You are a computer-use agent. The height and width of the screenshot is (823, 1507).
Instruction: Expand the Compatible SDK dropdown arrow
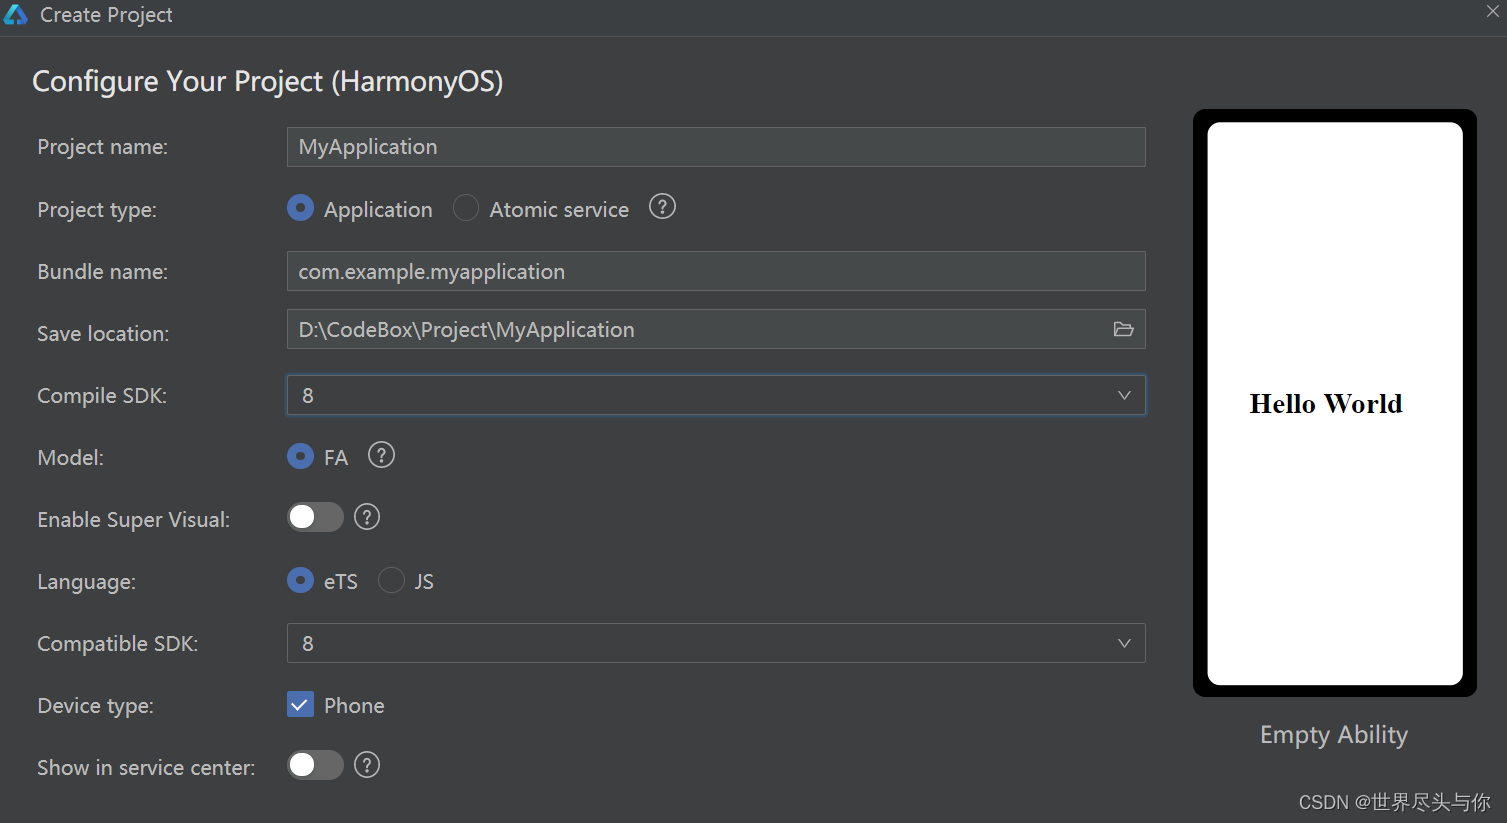click(1124, 643)
